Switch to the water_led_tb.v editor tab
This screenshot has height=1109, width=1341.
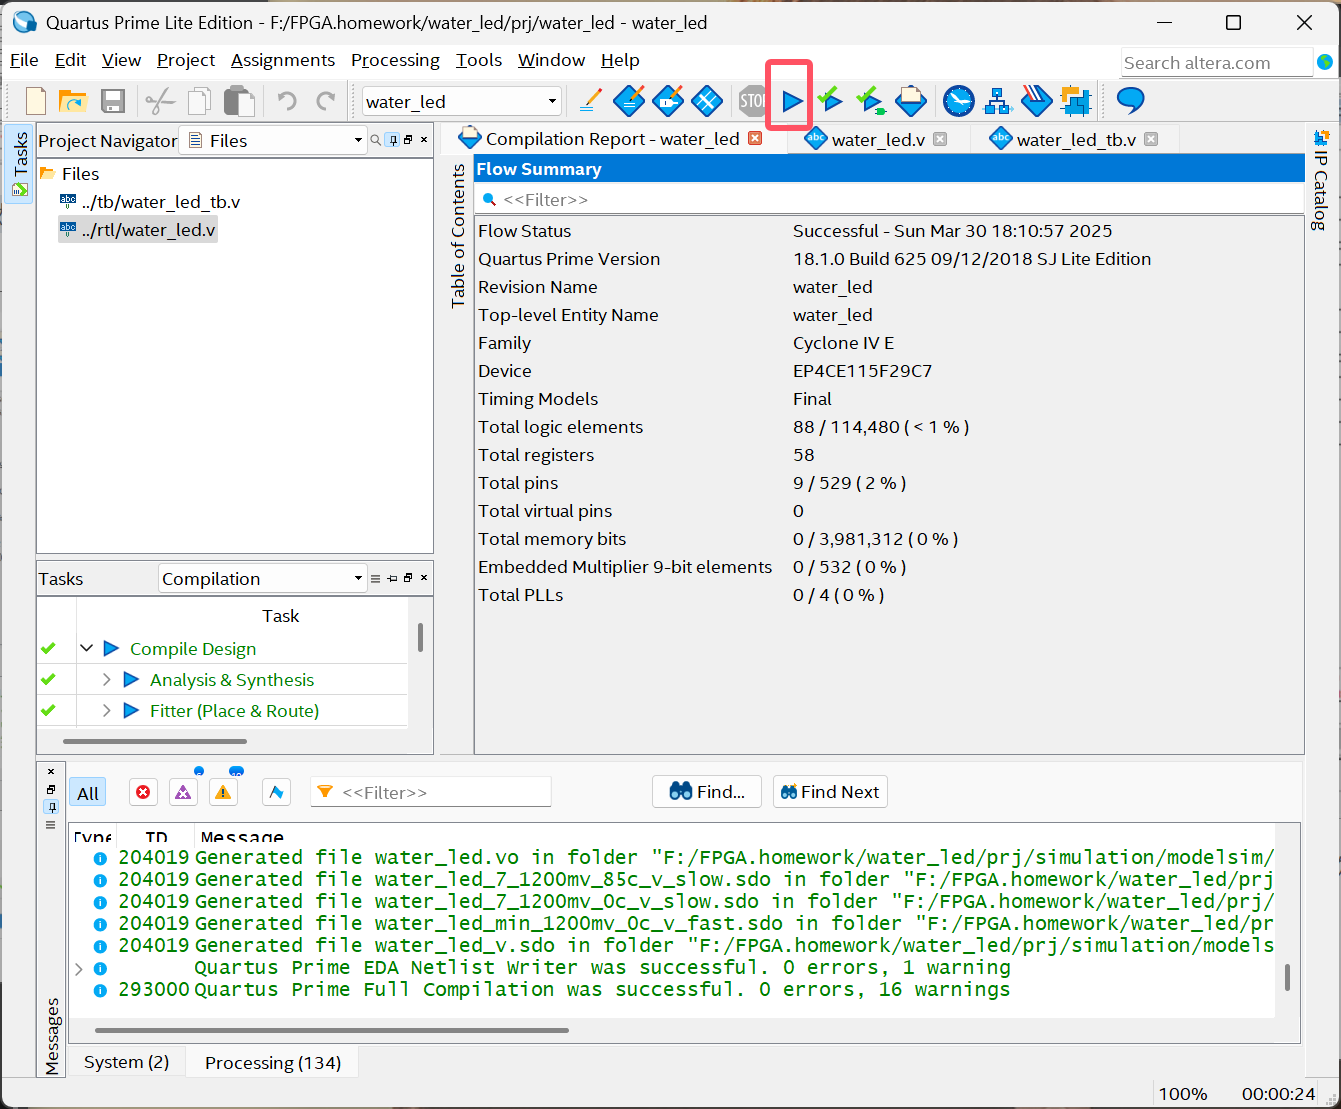tap(1075, 140)
